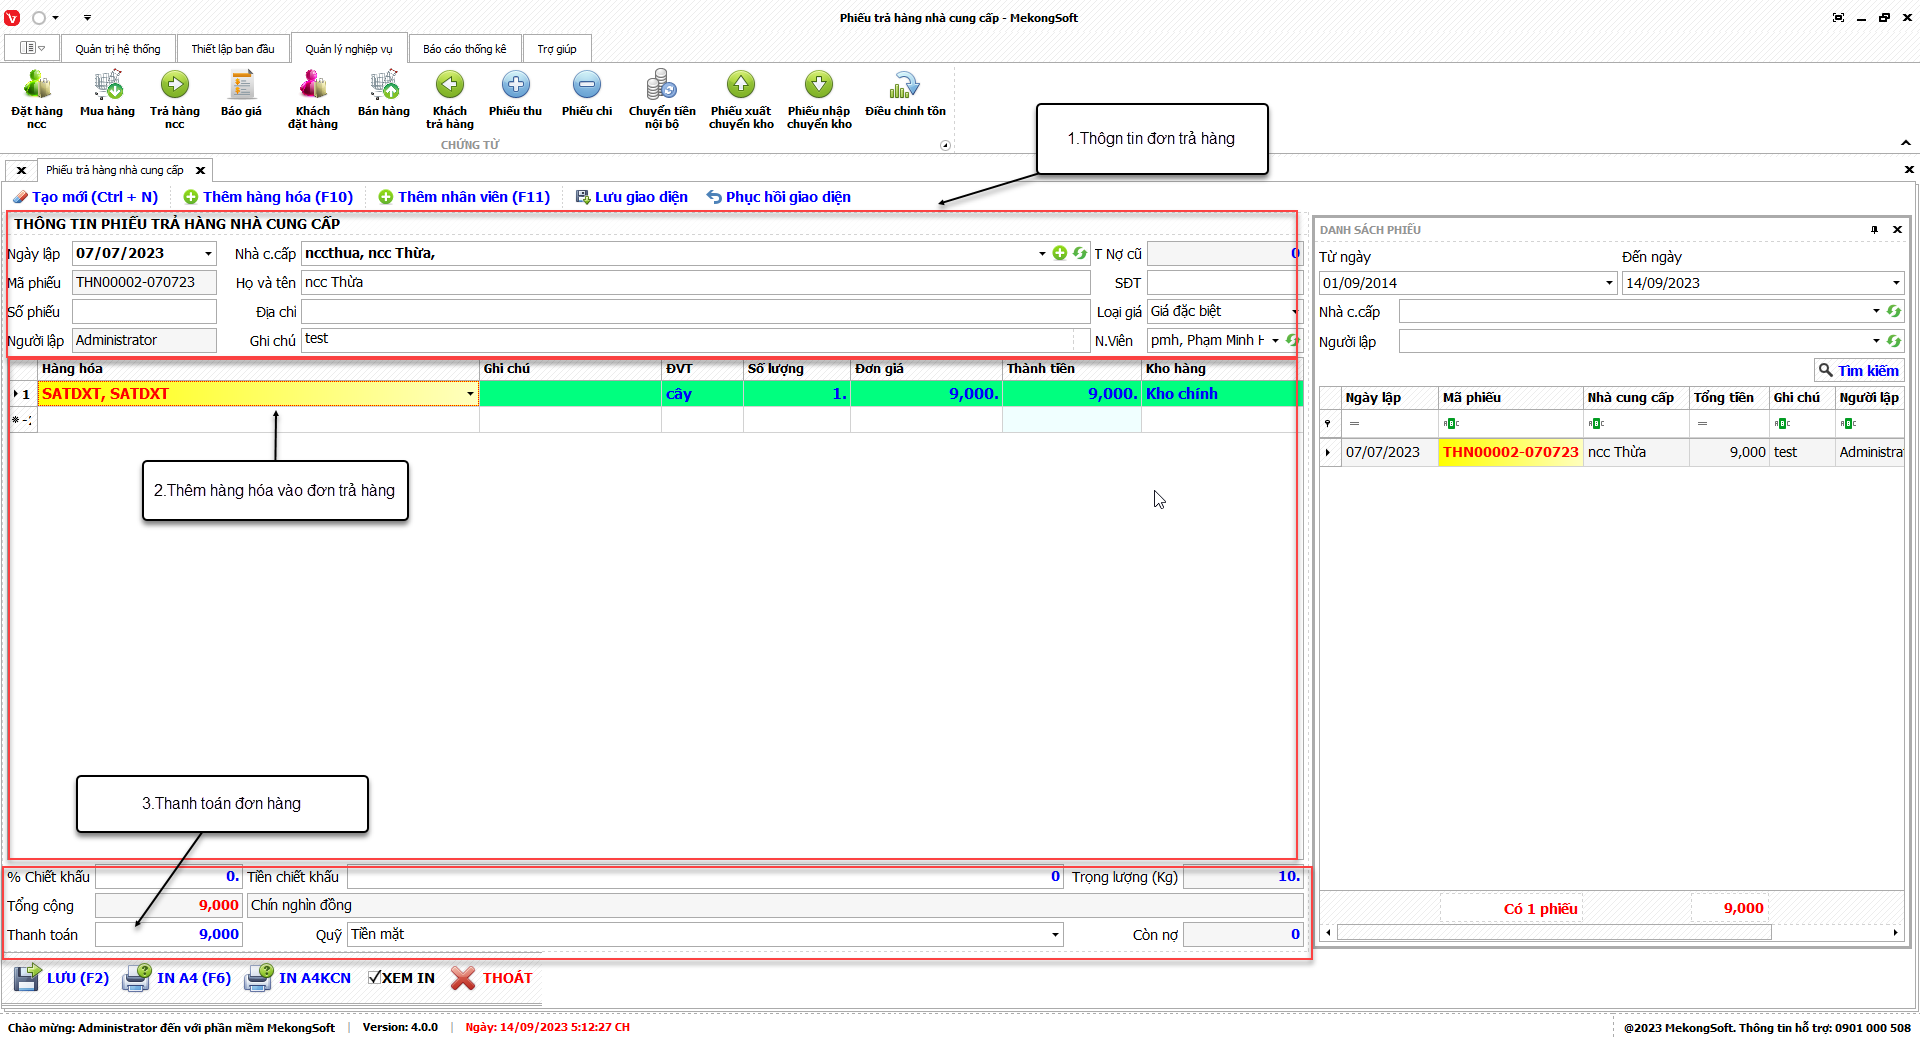Click green add supplier icon beside Nhà c.cấp

click(1060, 253)
